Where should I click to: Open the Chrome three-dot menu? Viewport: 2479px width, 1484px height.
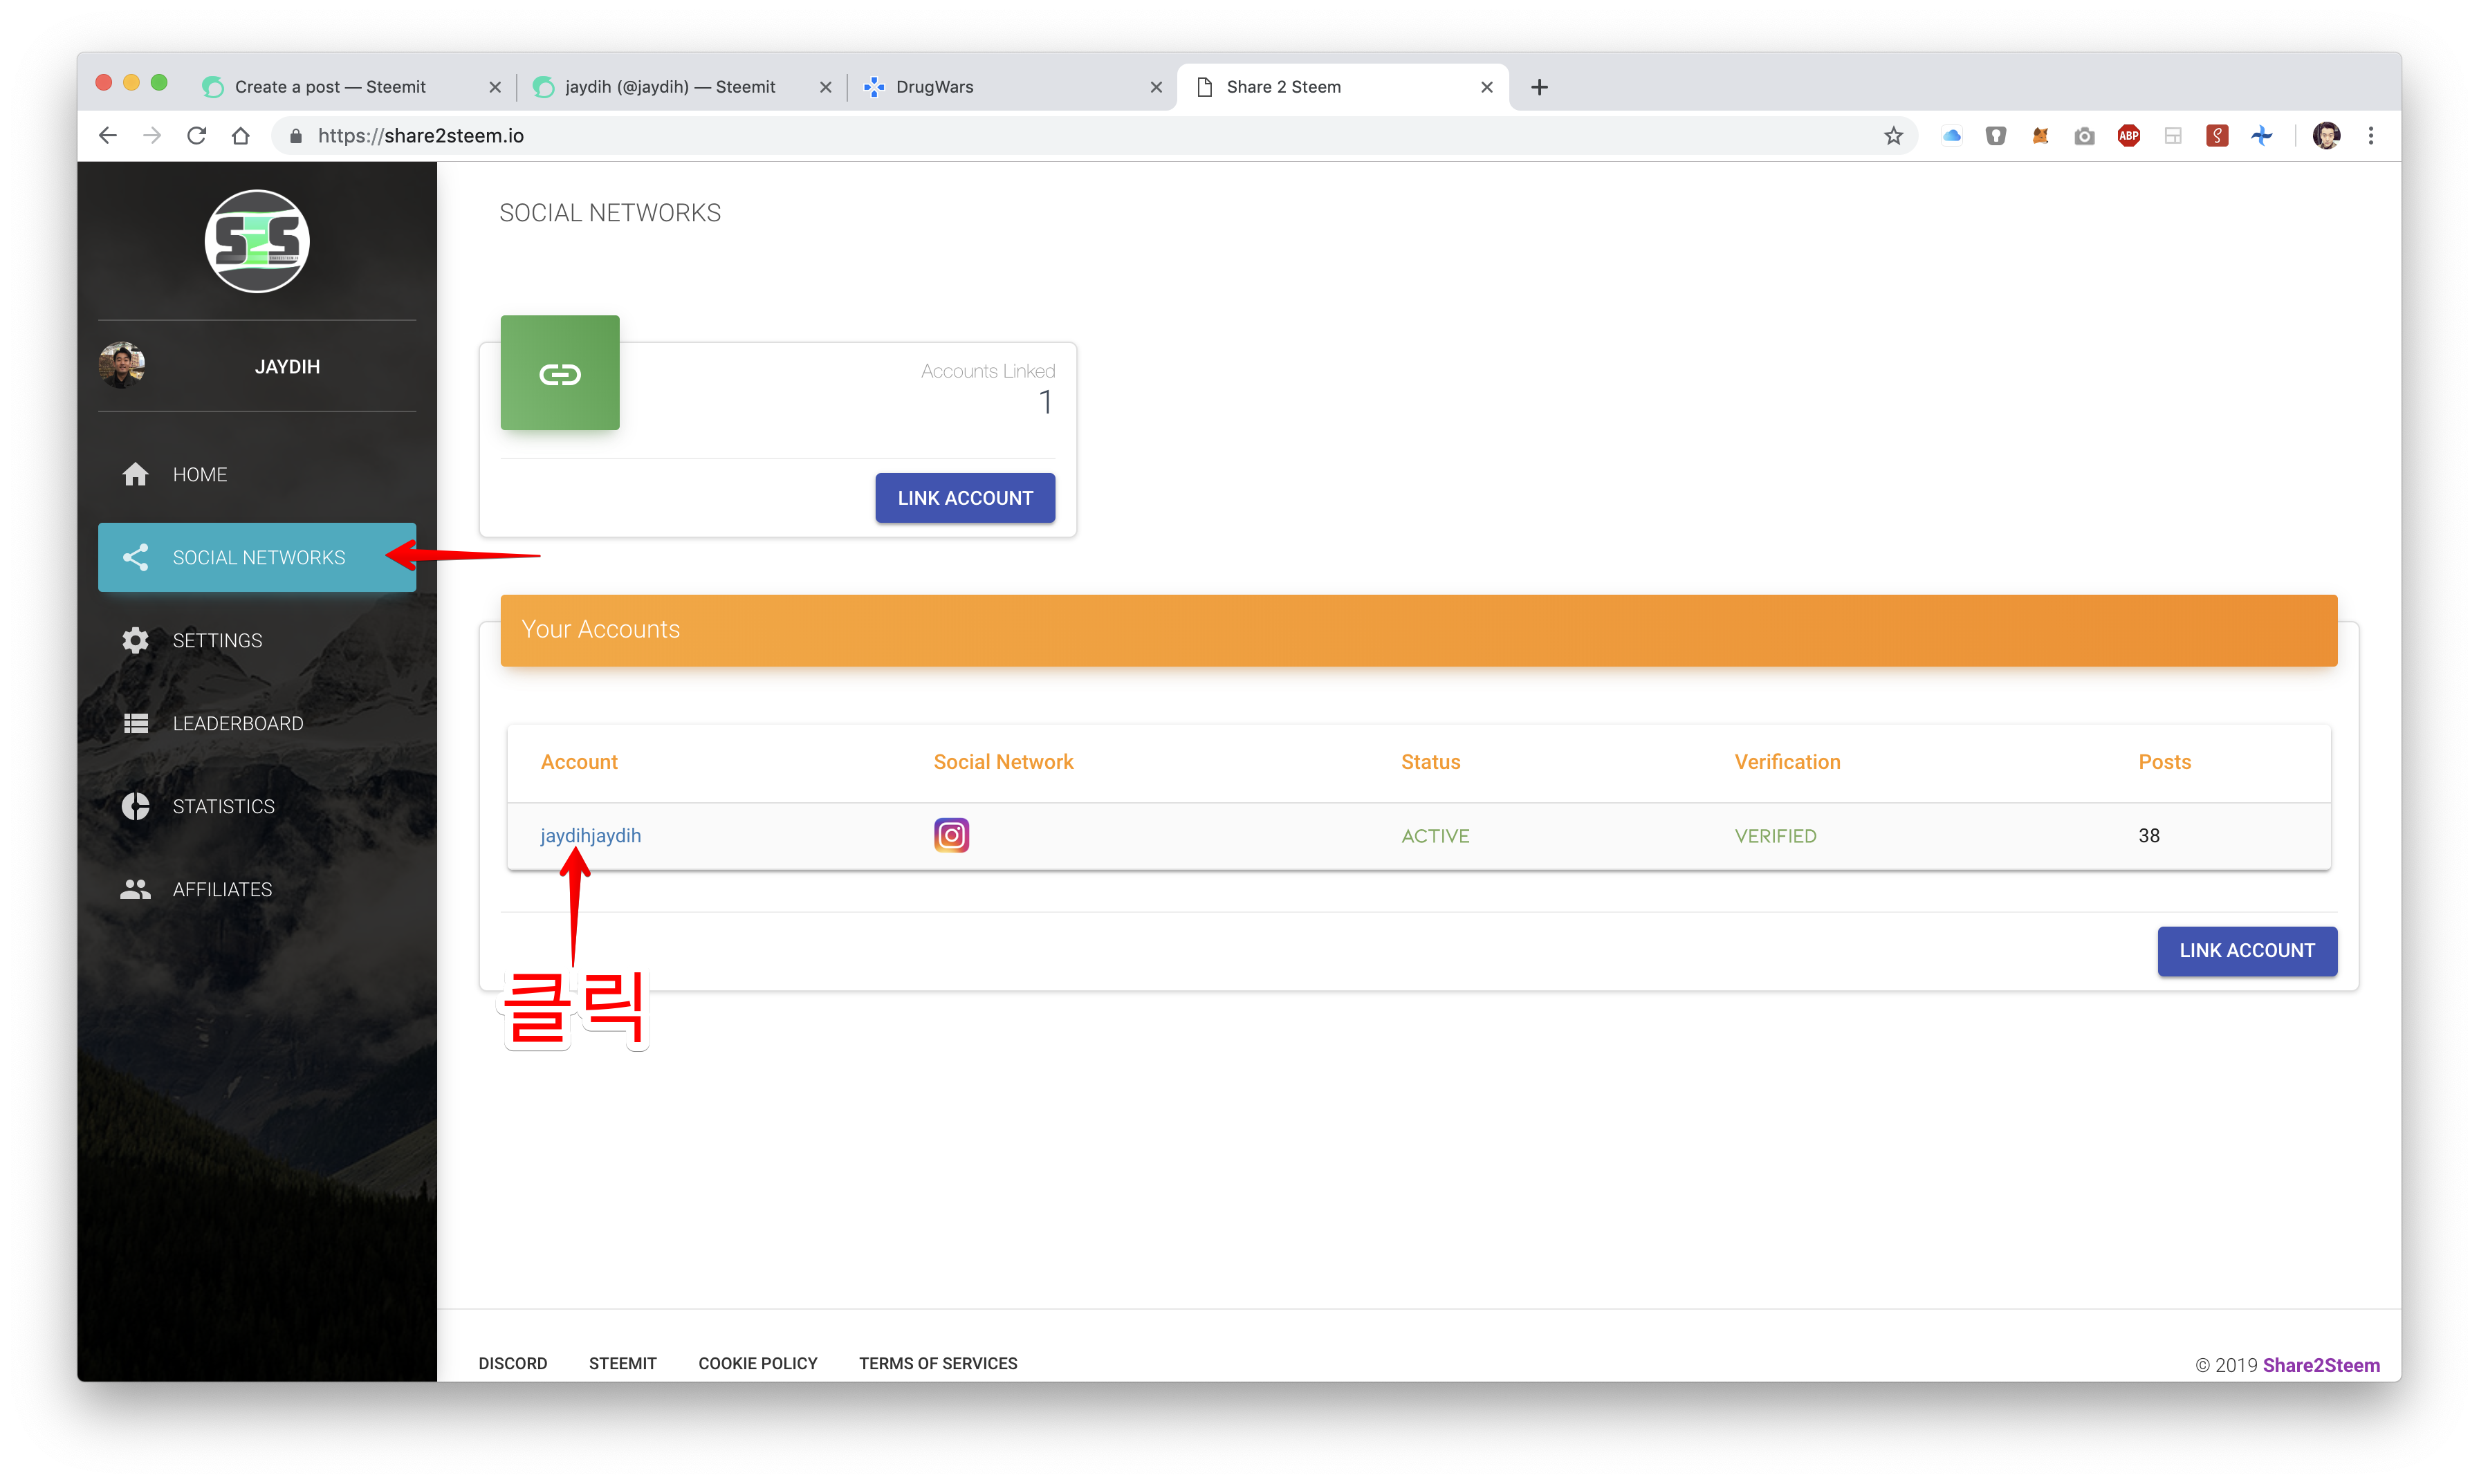pos(2371,136)
